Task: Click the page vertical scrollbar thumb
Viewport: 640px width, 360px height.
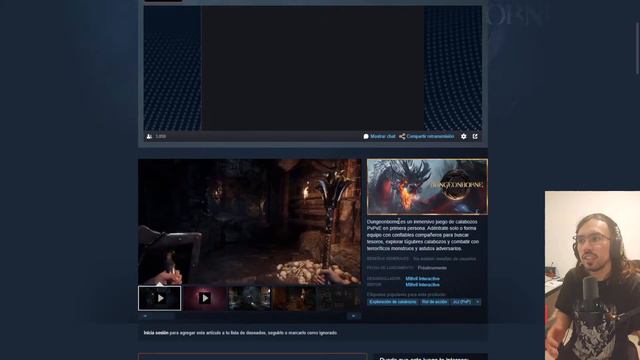Action: tap(637, 48)
